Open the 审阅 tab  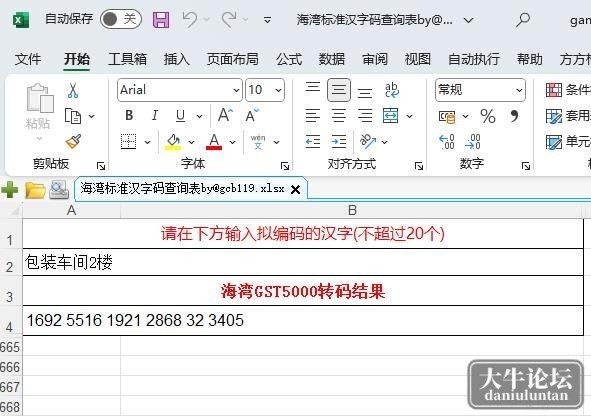pos(375,59)
